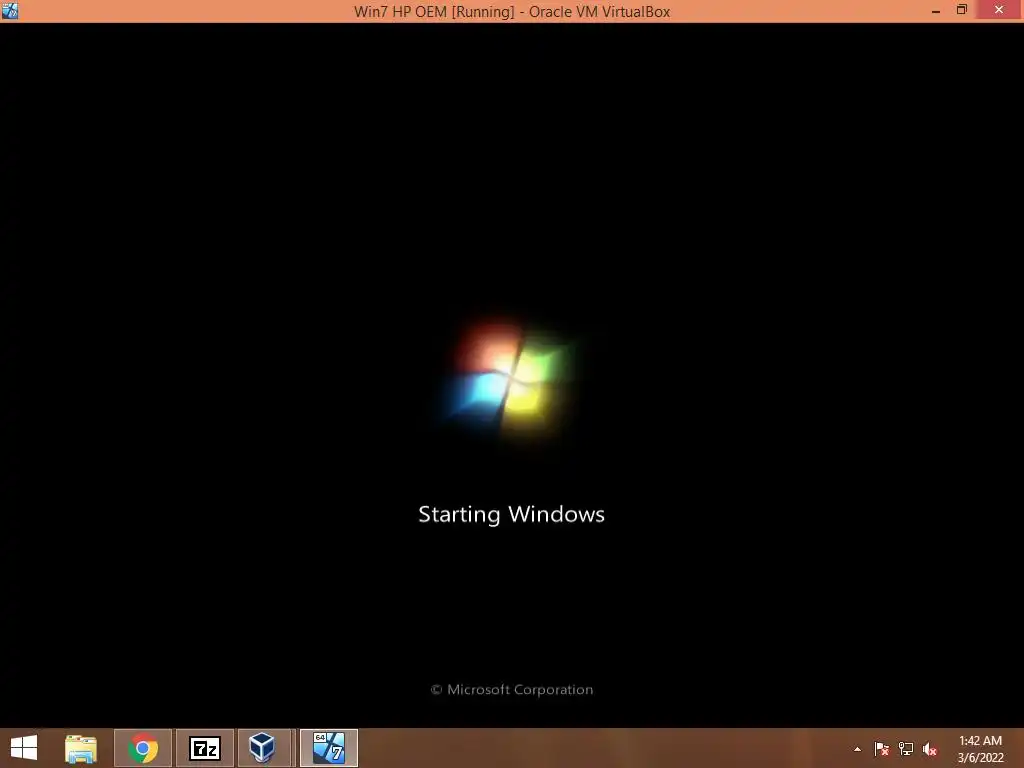Open File Explorer from taskbar
1024x768 pixels.
pyautogui.click(x=81, y=748)
